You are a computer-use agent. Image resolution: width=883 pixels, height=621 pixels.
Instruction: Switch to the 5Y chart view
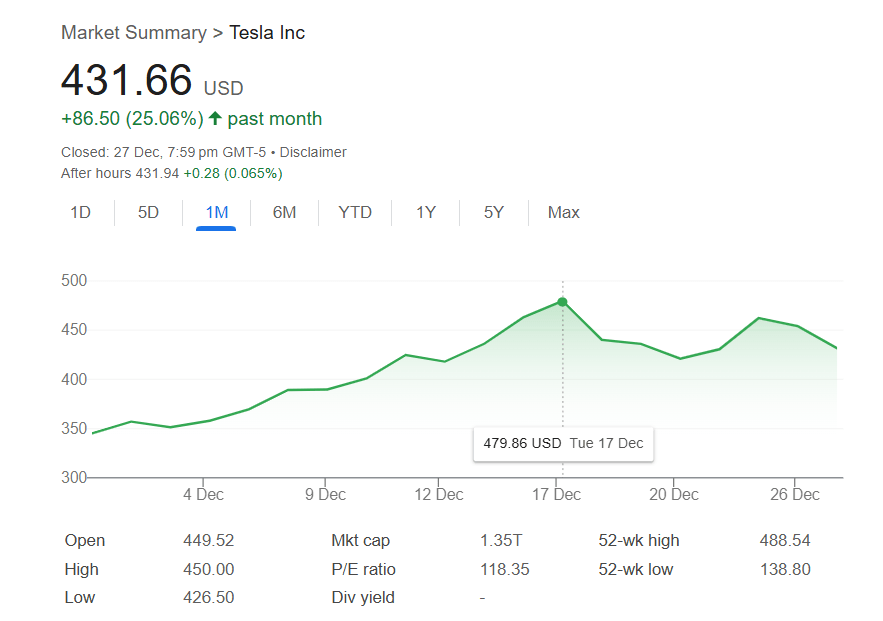494,212
